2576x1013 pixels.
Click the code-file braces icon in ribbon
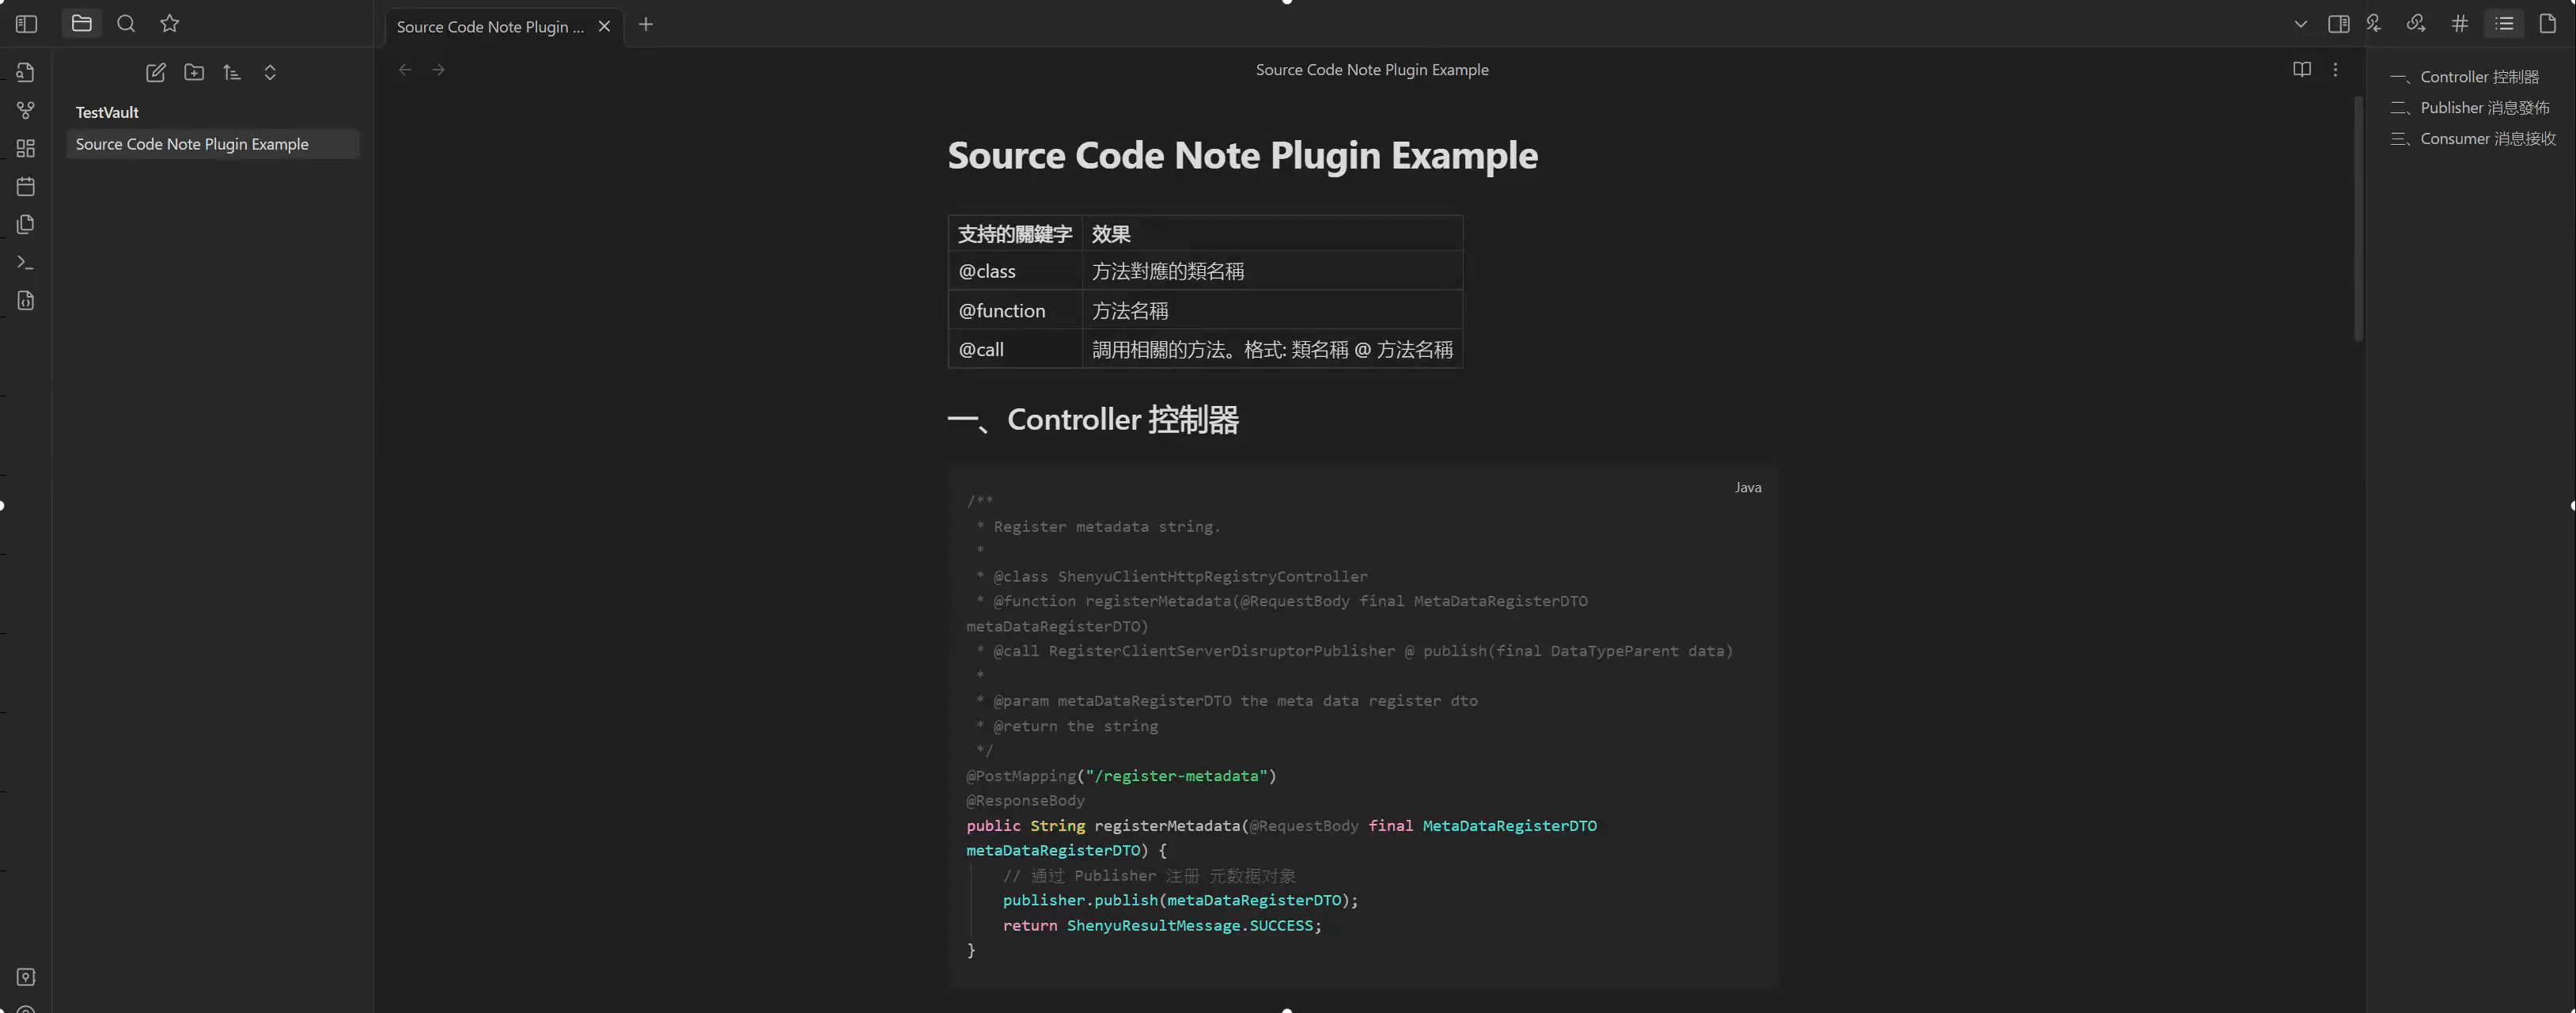(26, 300)
